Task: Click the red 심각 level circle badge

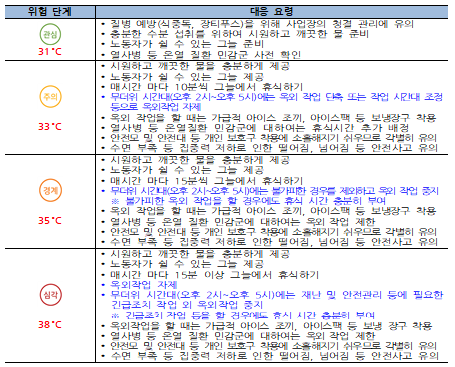Action: [x=50, y=295]
